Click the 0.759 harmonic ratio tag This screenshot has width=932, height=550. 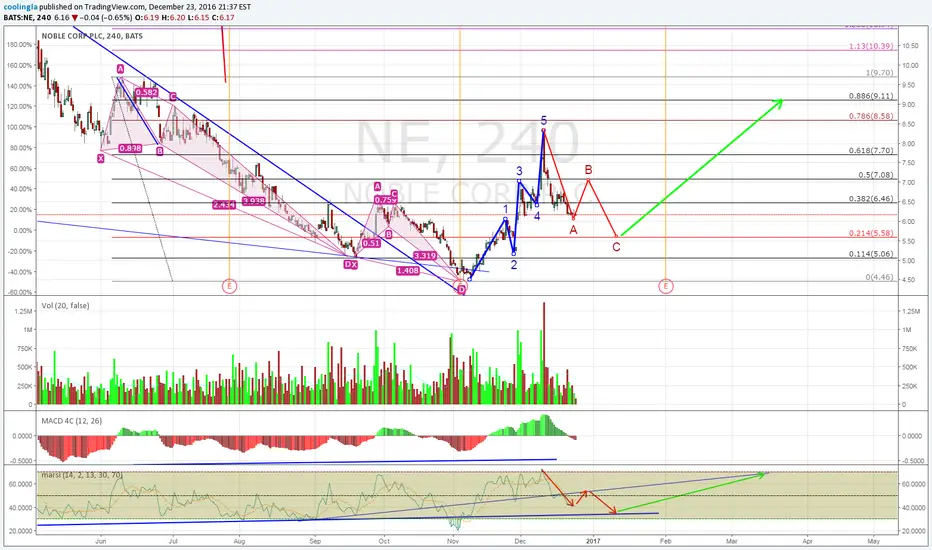[385, 200]
